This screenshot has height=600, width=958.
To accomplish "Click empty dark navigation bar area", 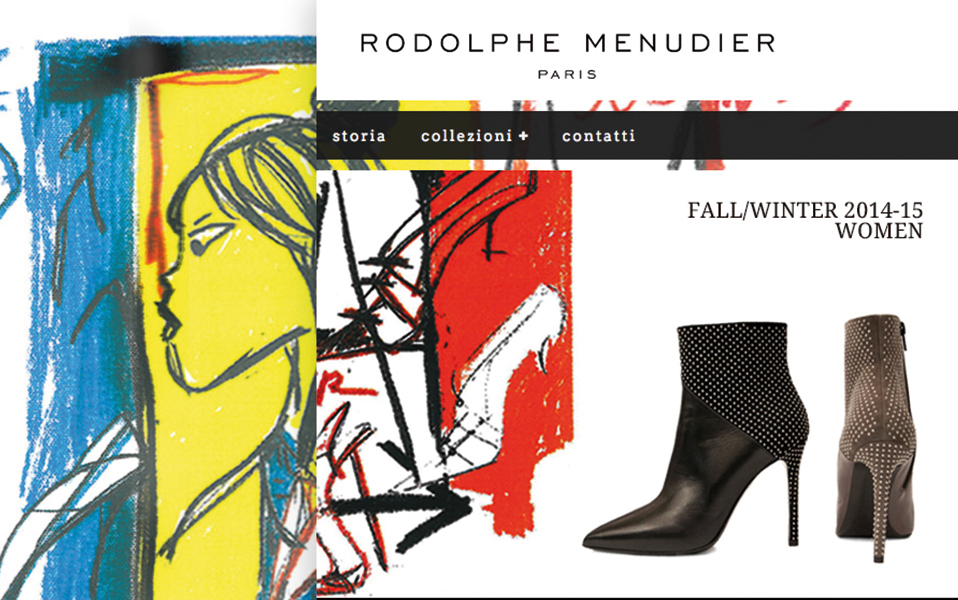I will pyautogui.click(x=794, y=136).
